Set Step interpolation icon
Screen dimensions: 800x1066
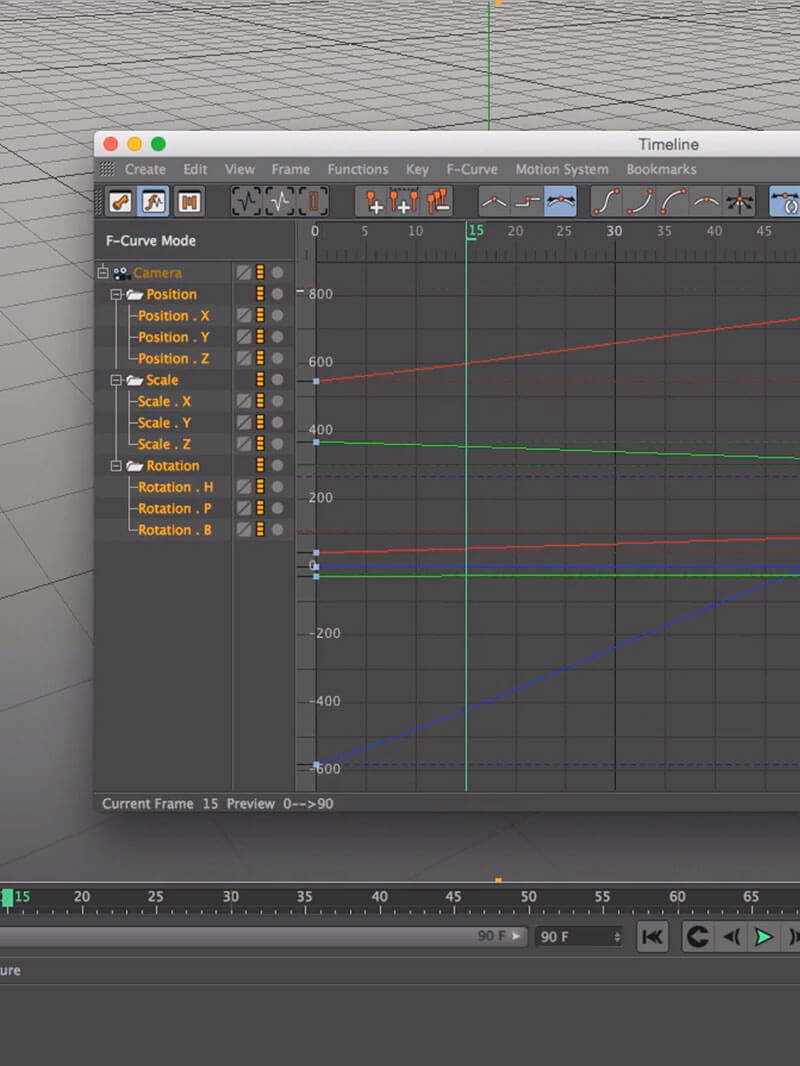coord(527,201)
